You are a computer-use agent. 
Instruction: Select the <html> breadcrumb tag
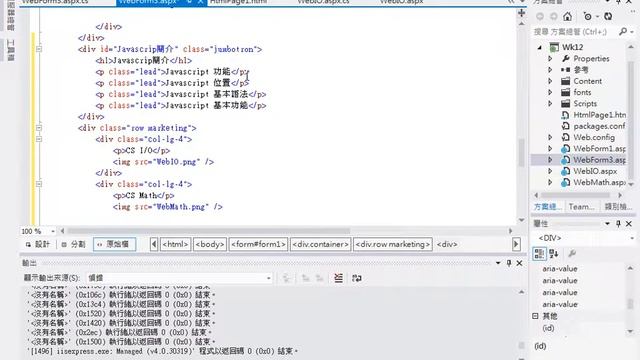pyautogui.click(x=176, y=244)
